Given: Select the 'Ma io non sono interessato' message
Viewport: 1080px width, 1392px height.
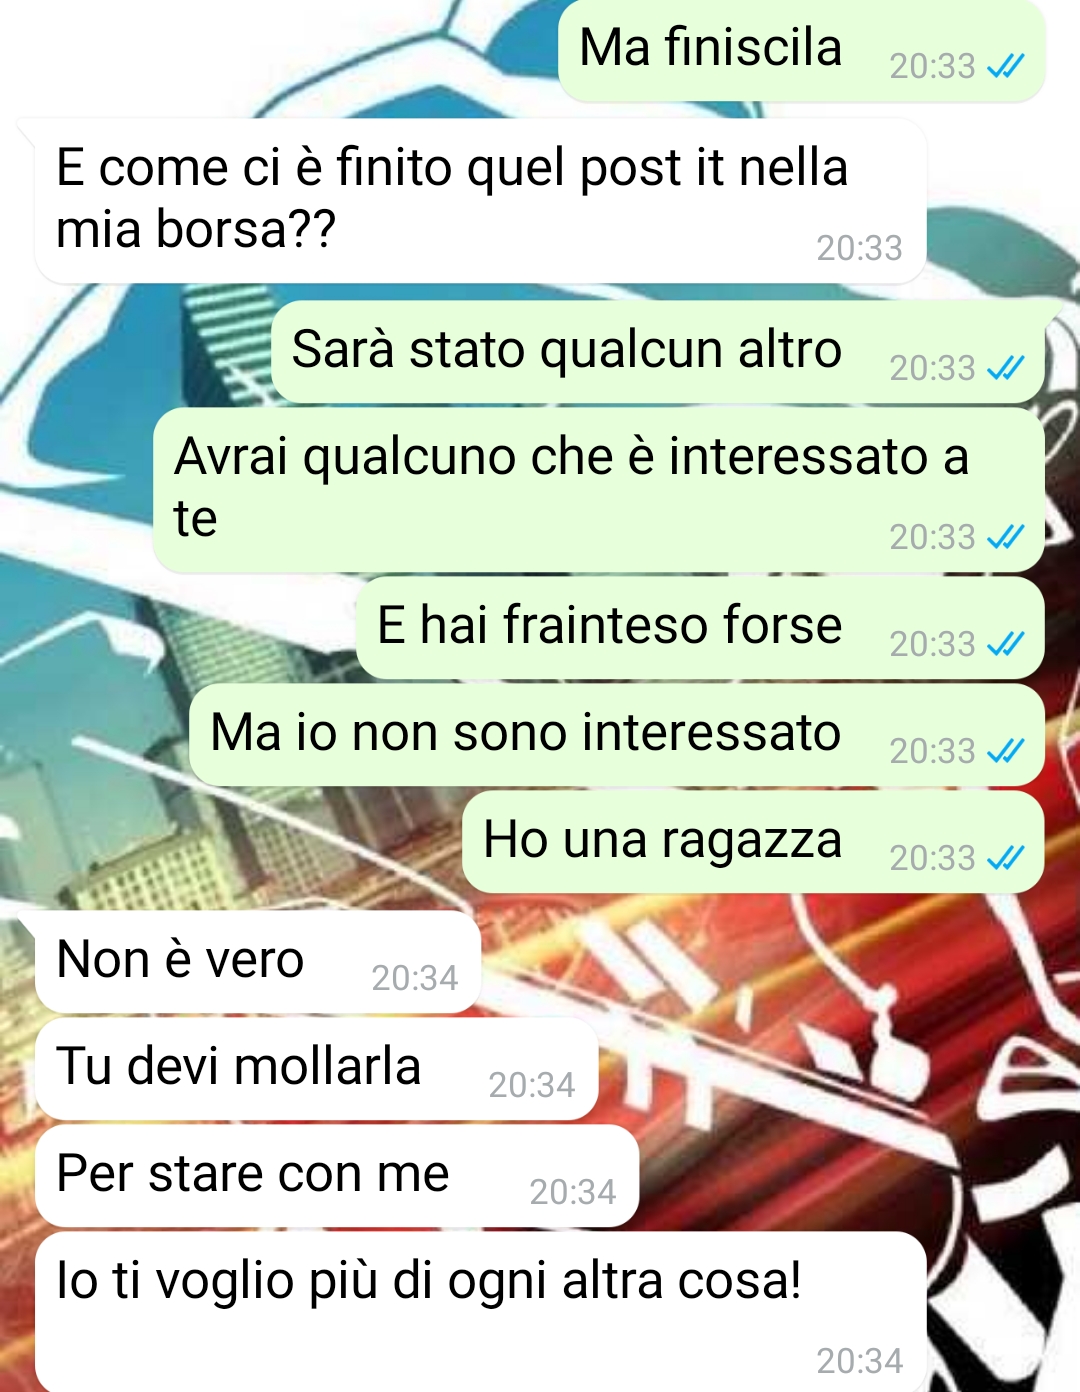Looking at the screenshot, I should pos(617,735).
